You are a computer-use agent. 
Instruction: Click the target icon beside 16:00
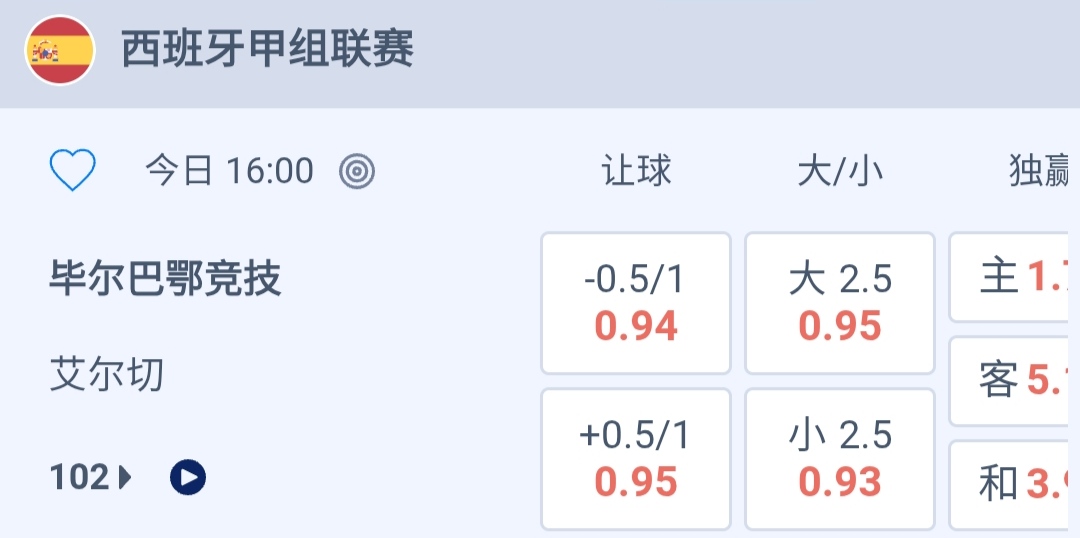click(357, 172)
